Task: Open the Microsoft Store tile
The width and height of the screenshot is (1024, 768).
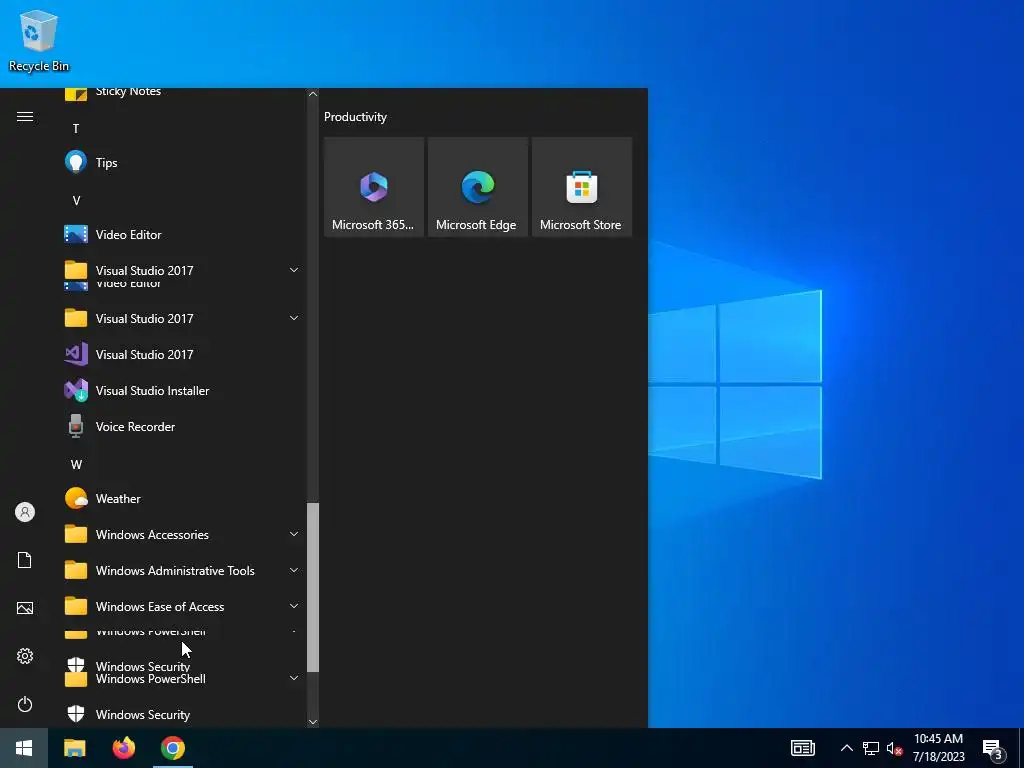Action: (x=581, y=187)
